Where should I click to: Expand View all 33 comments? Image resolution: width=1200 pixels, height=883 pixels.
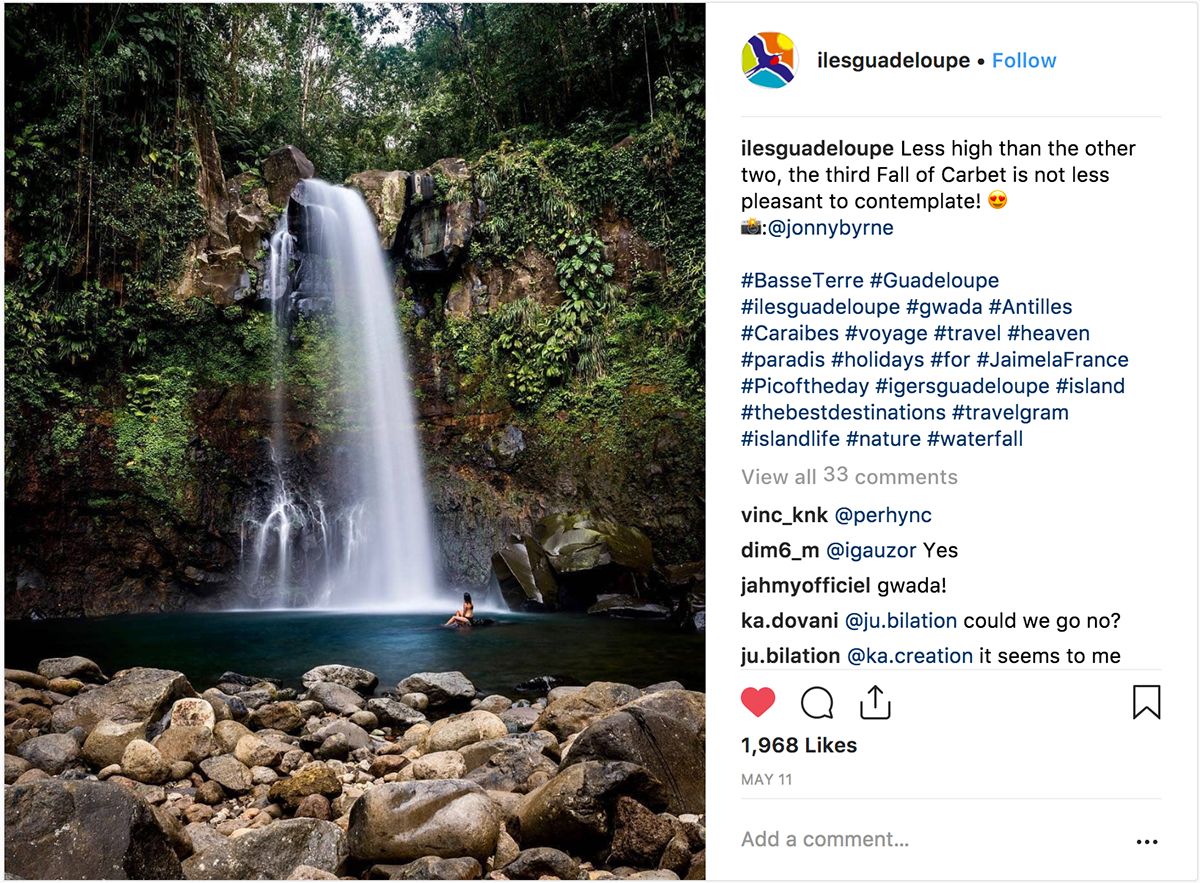coord(849,476)
